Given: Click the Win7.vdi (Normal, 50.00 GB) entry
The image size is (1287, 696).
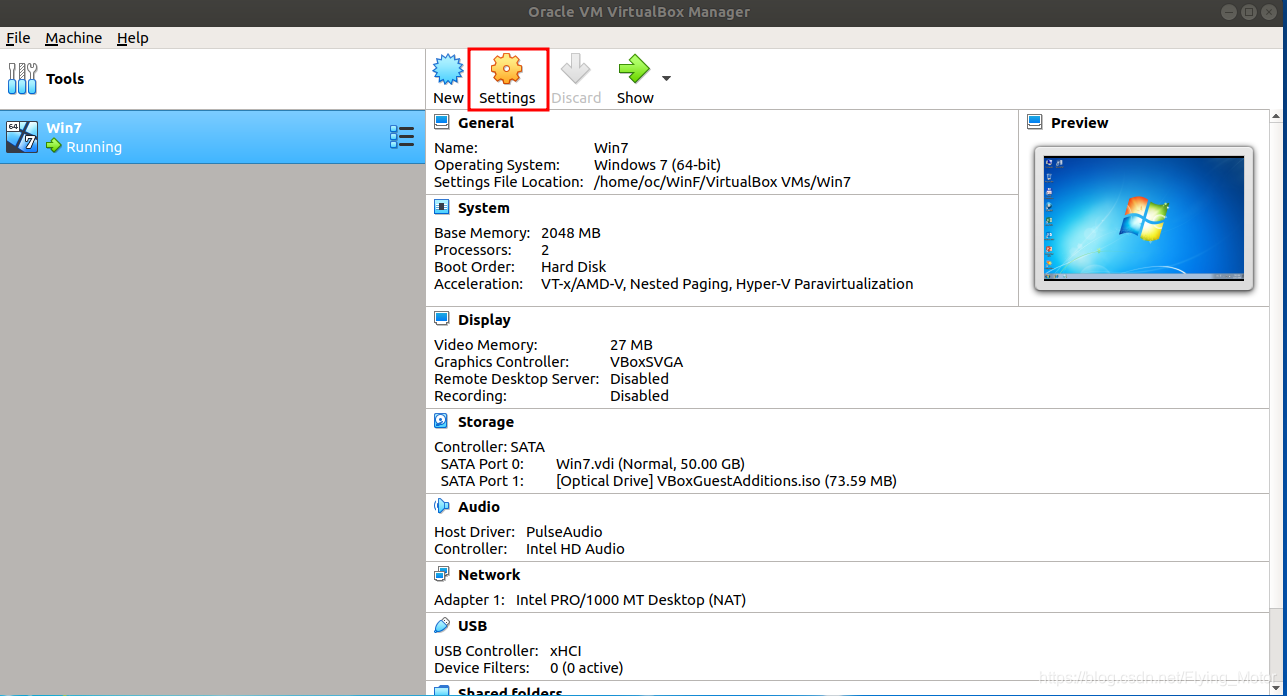Looking at the screenshot, I should pos(650,464).
